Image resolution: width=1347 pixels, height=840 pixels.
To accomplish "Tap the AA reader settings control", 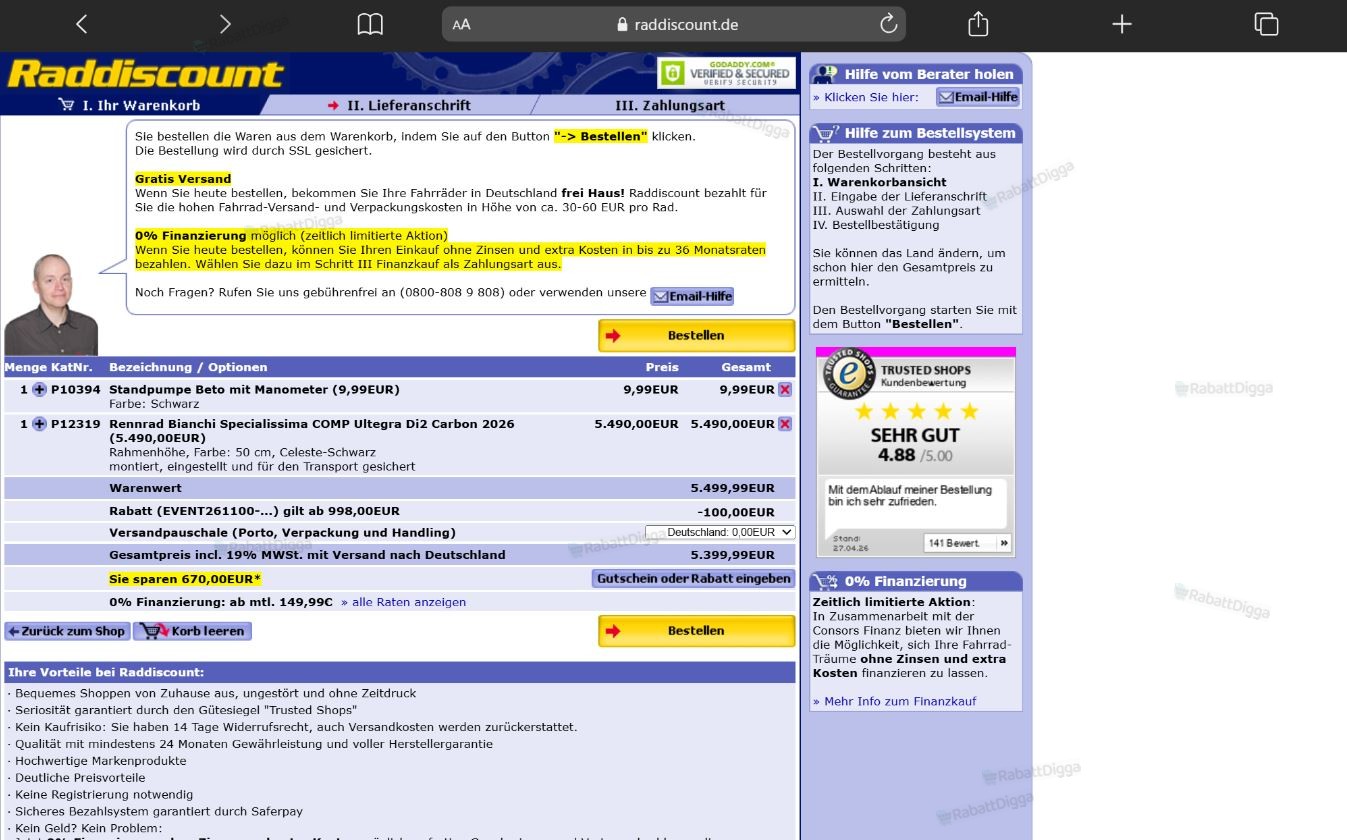I will [461, 25].
